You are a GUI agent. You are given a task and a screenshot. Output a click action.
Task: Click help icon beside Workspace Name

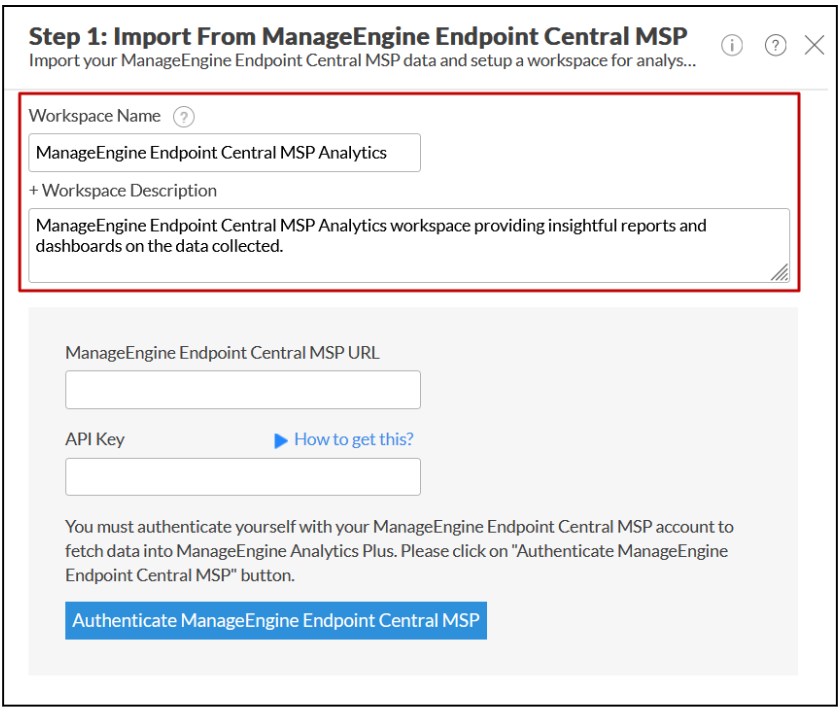point(183,117)
